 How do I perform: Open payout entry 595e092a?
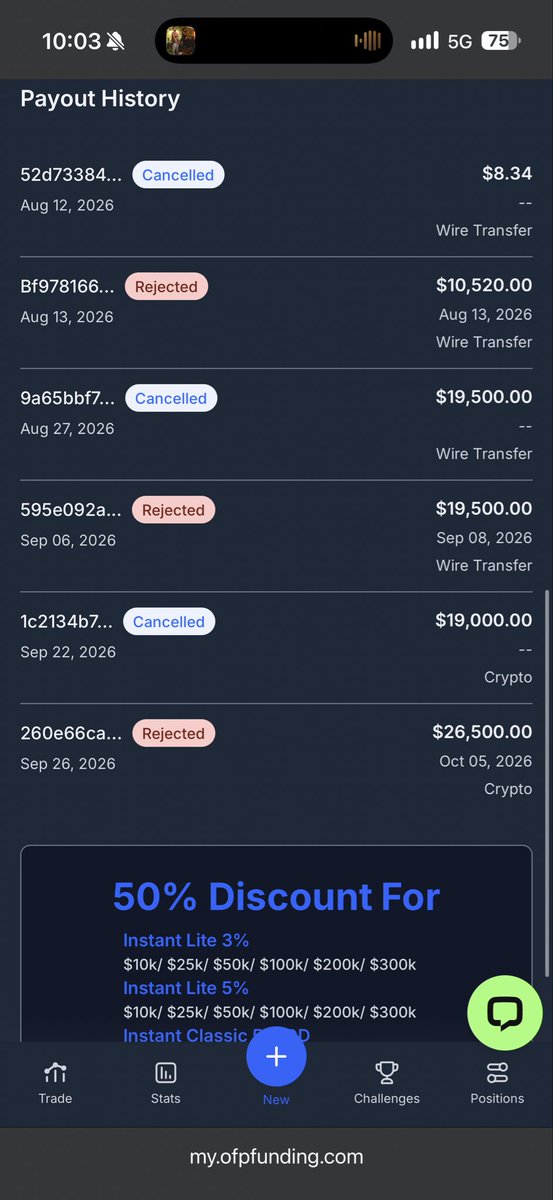click(x=276, y=537)
